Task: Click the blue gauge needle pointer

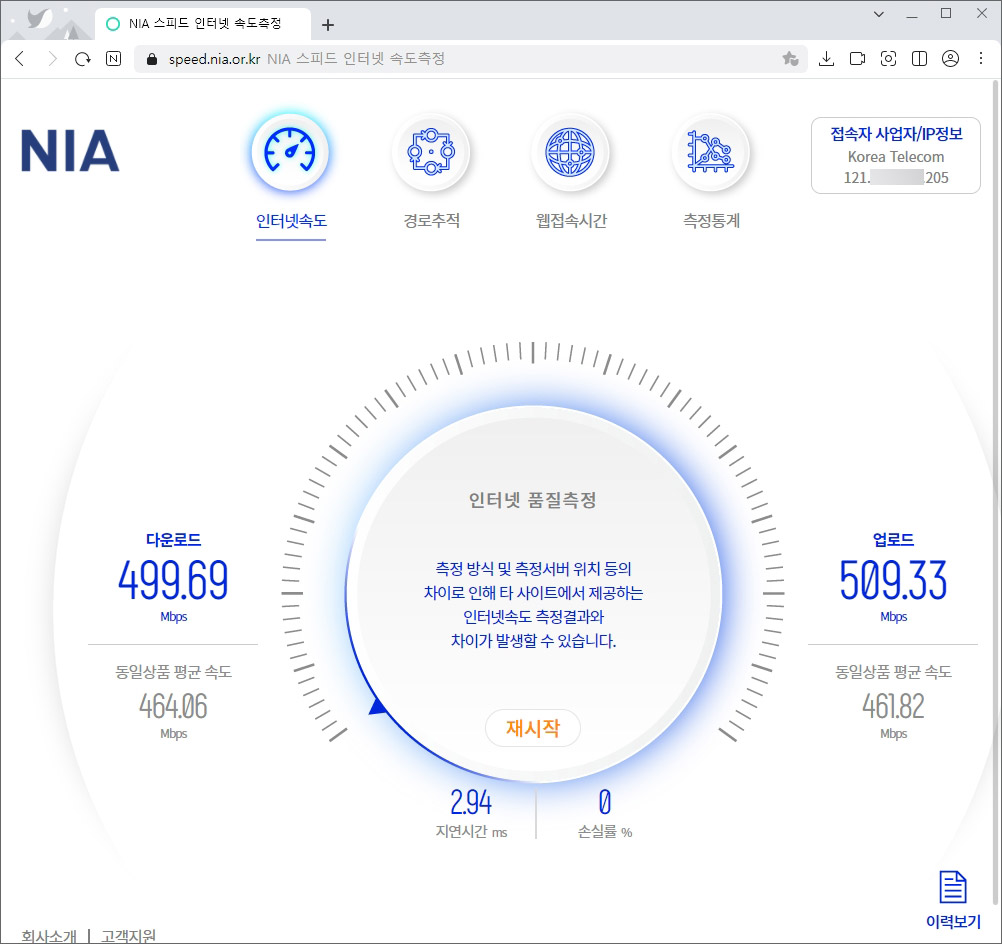Action: [x=378, y=706]
